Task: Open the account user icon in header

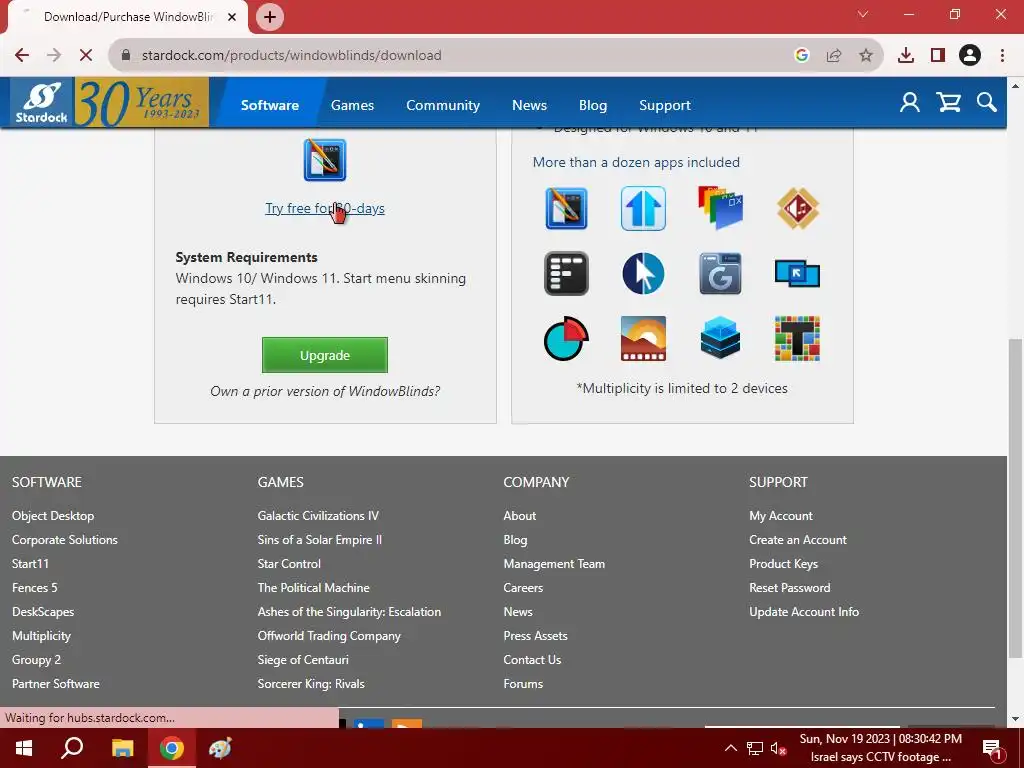Action: [910, 103]
